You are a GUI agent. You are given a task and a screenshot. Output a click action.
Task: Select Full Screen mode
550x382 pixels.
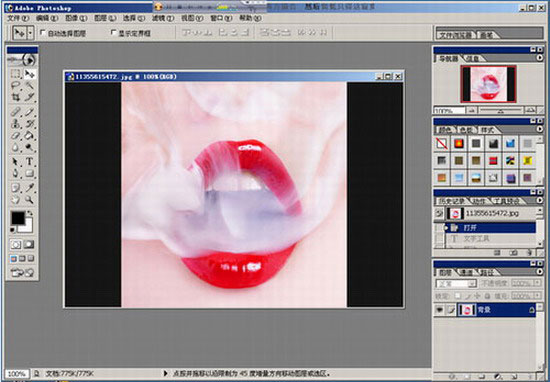coord(31,259)
